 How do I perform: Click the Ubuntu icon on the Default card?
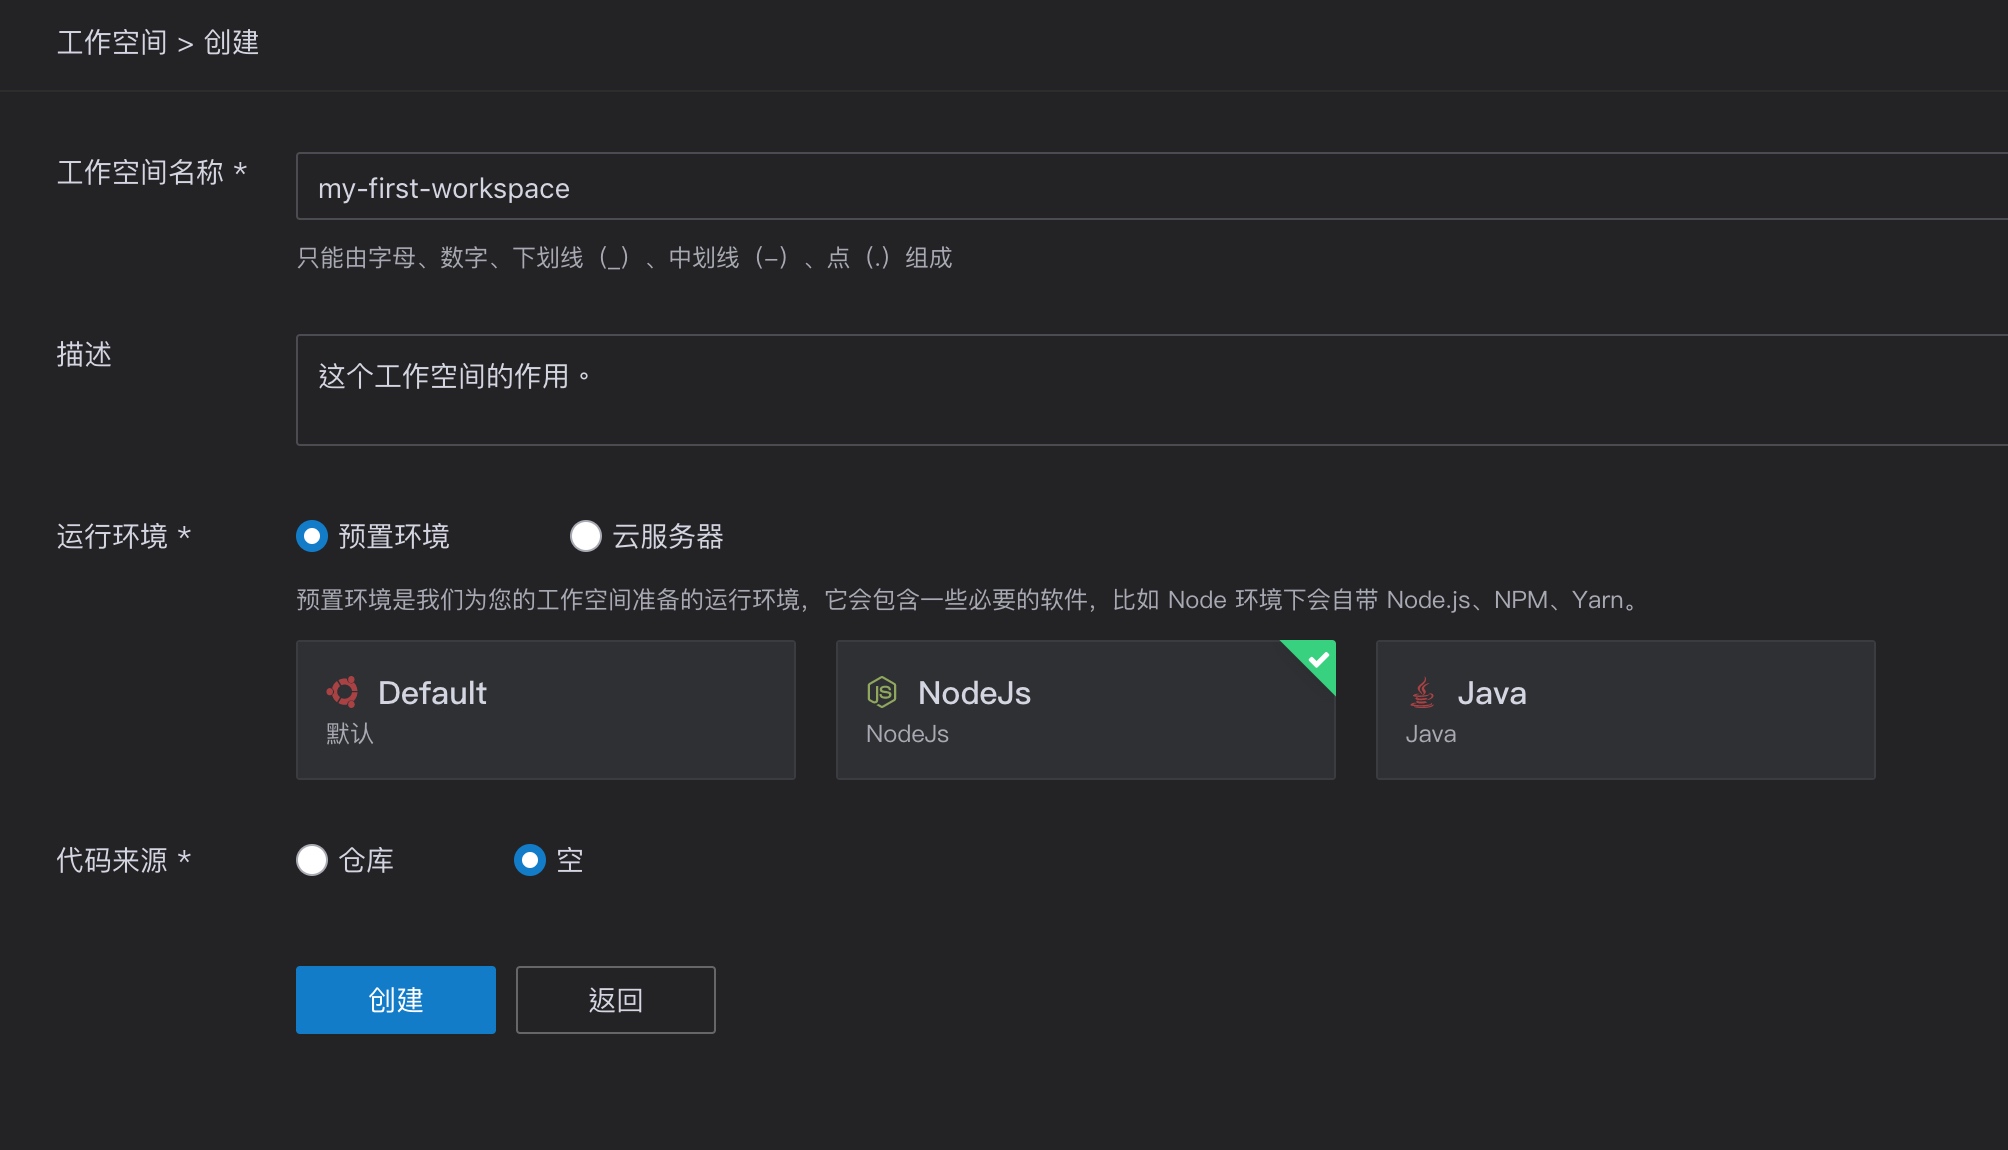point(342,692)
